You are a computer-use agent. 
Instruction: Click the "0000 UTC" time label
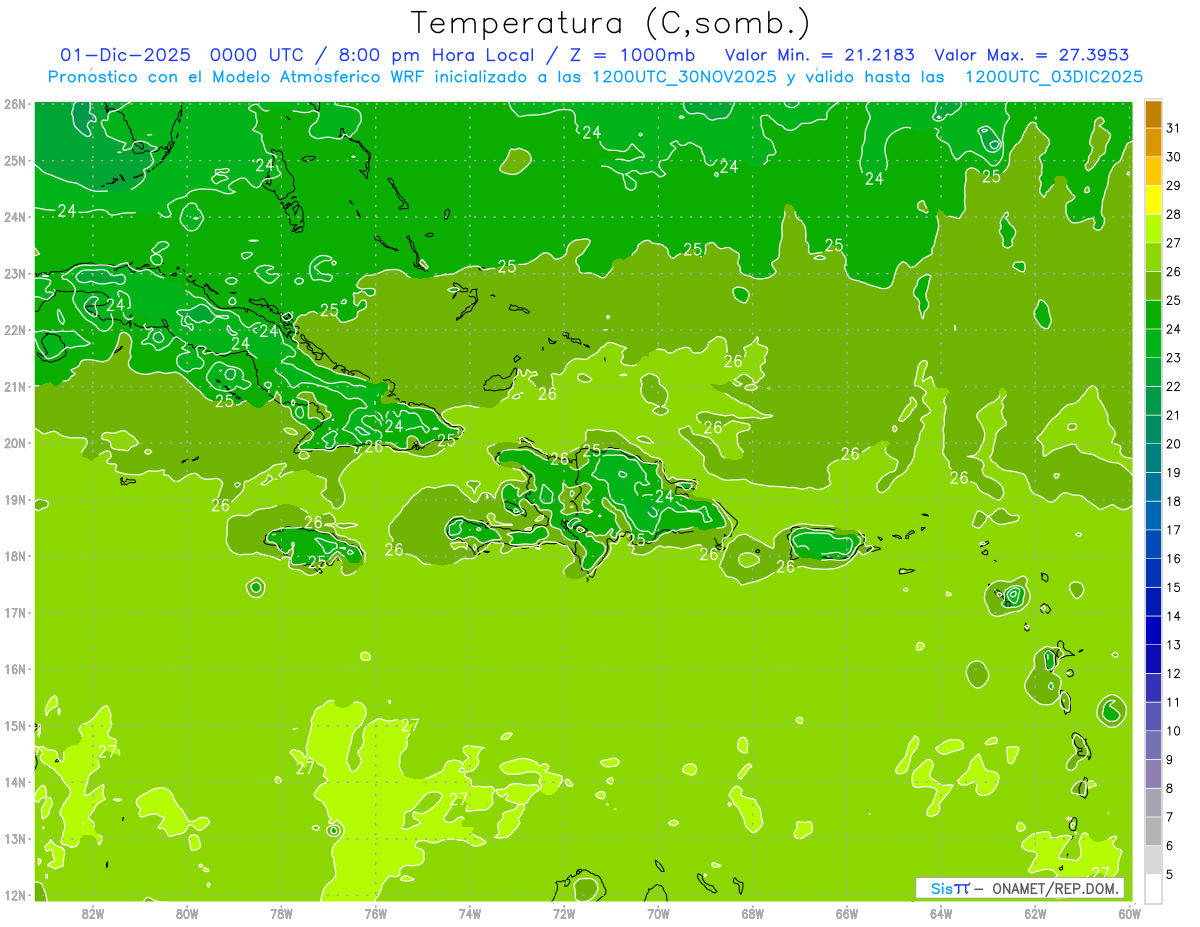[257, 55]
